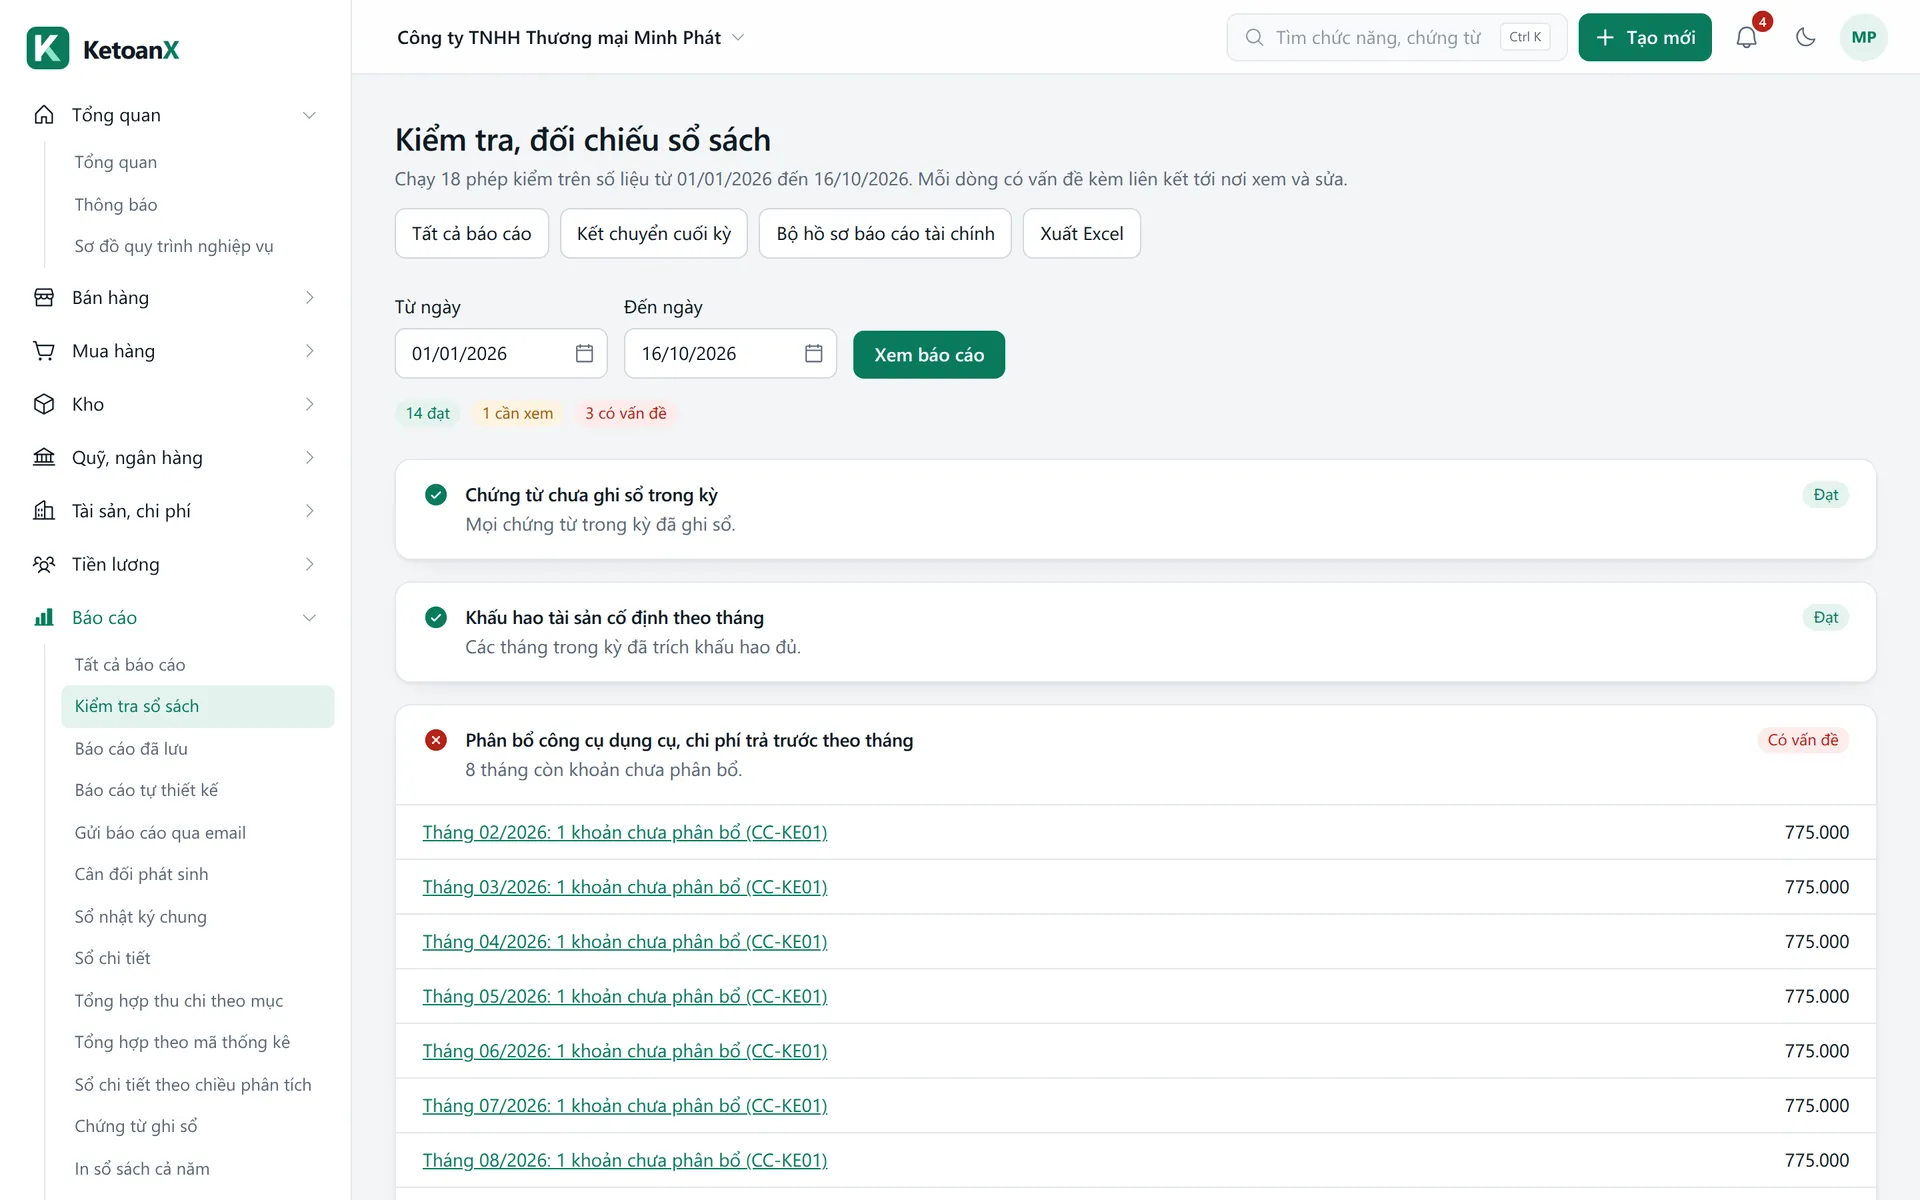Click the Từ ngày date field
Viewport: 1920px width, 1200px height.
501,353
